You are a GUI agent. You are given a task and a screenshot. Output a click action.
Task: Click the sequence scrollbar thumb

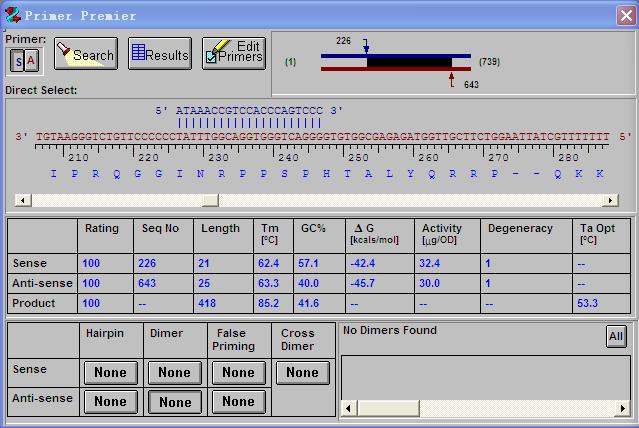[210, 200]
